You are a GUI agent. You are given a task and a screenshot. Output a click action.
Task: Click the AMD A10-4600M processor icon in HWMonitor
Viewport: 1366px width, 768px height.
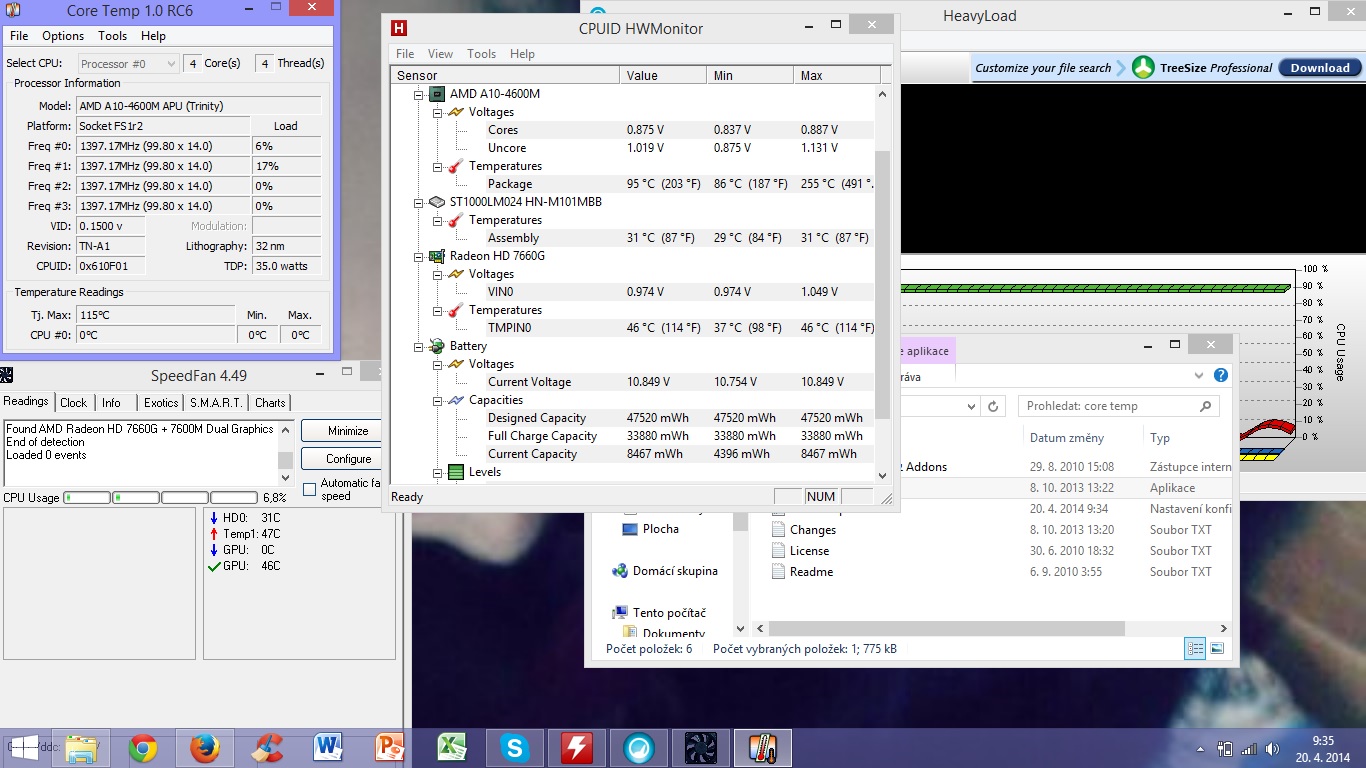click(x=437, y=94)
